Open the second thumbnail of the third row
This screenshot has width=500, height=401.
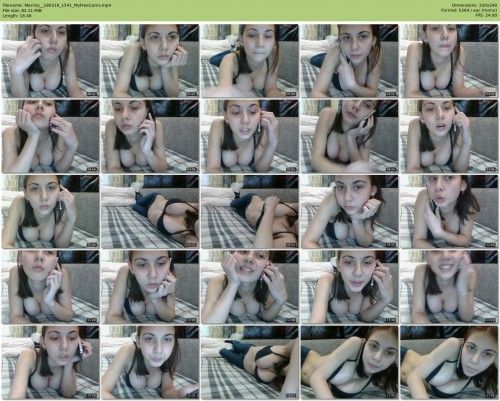(x=150, y=212)
